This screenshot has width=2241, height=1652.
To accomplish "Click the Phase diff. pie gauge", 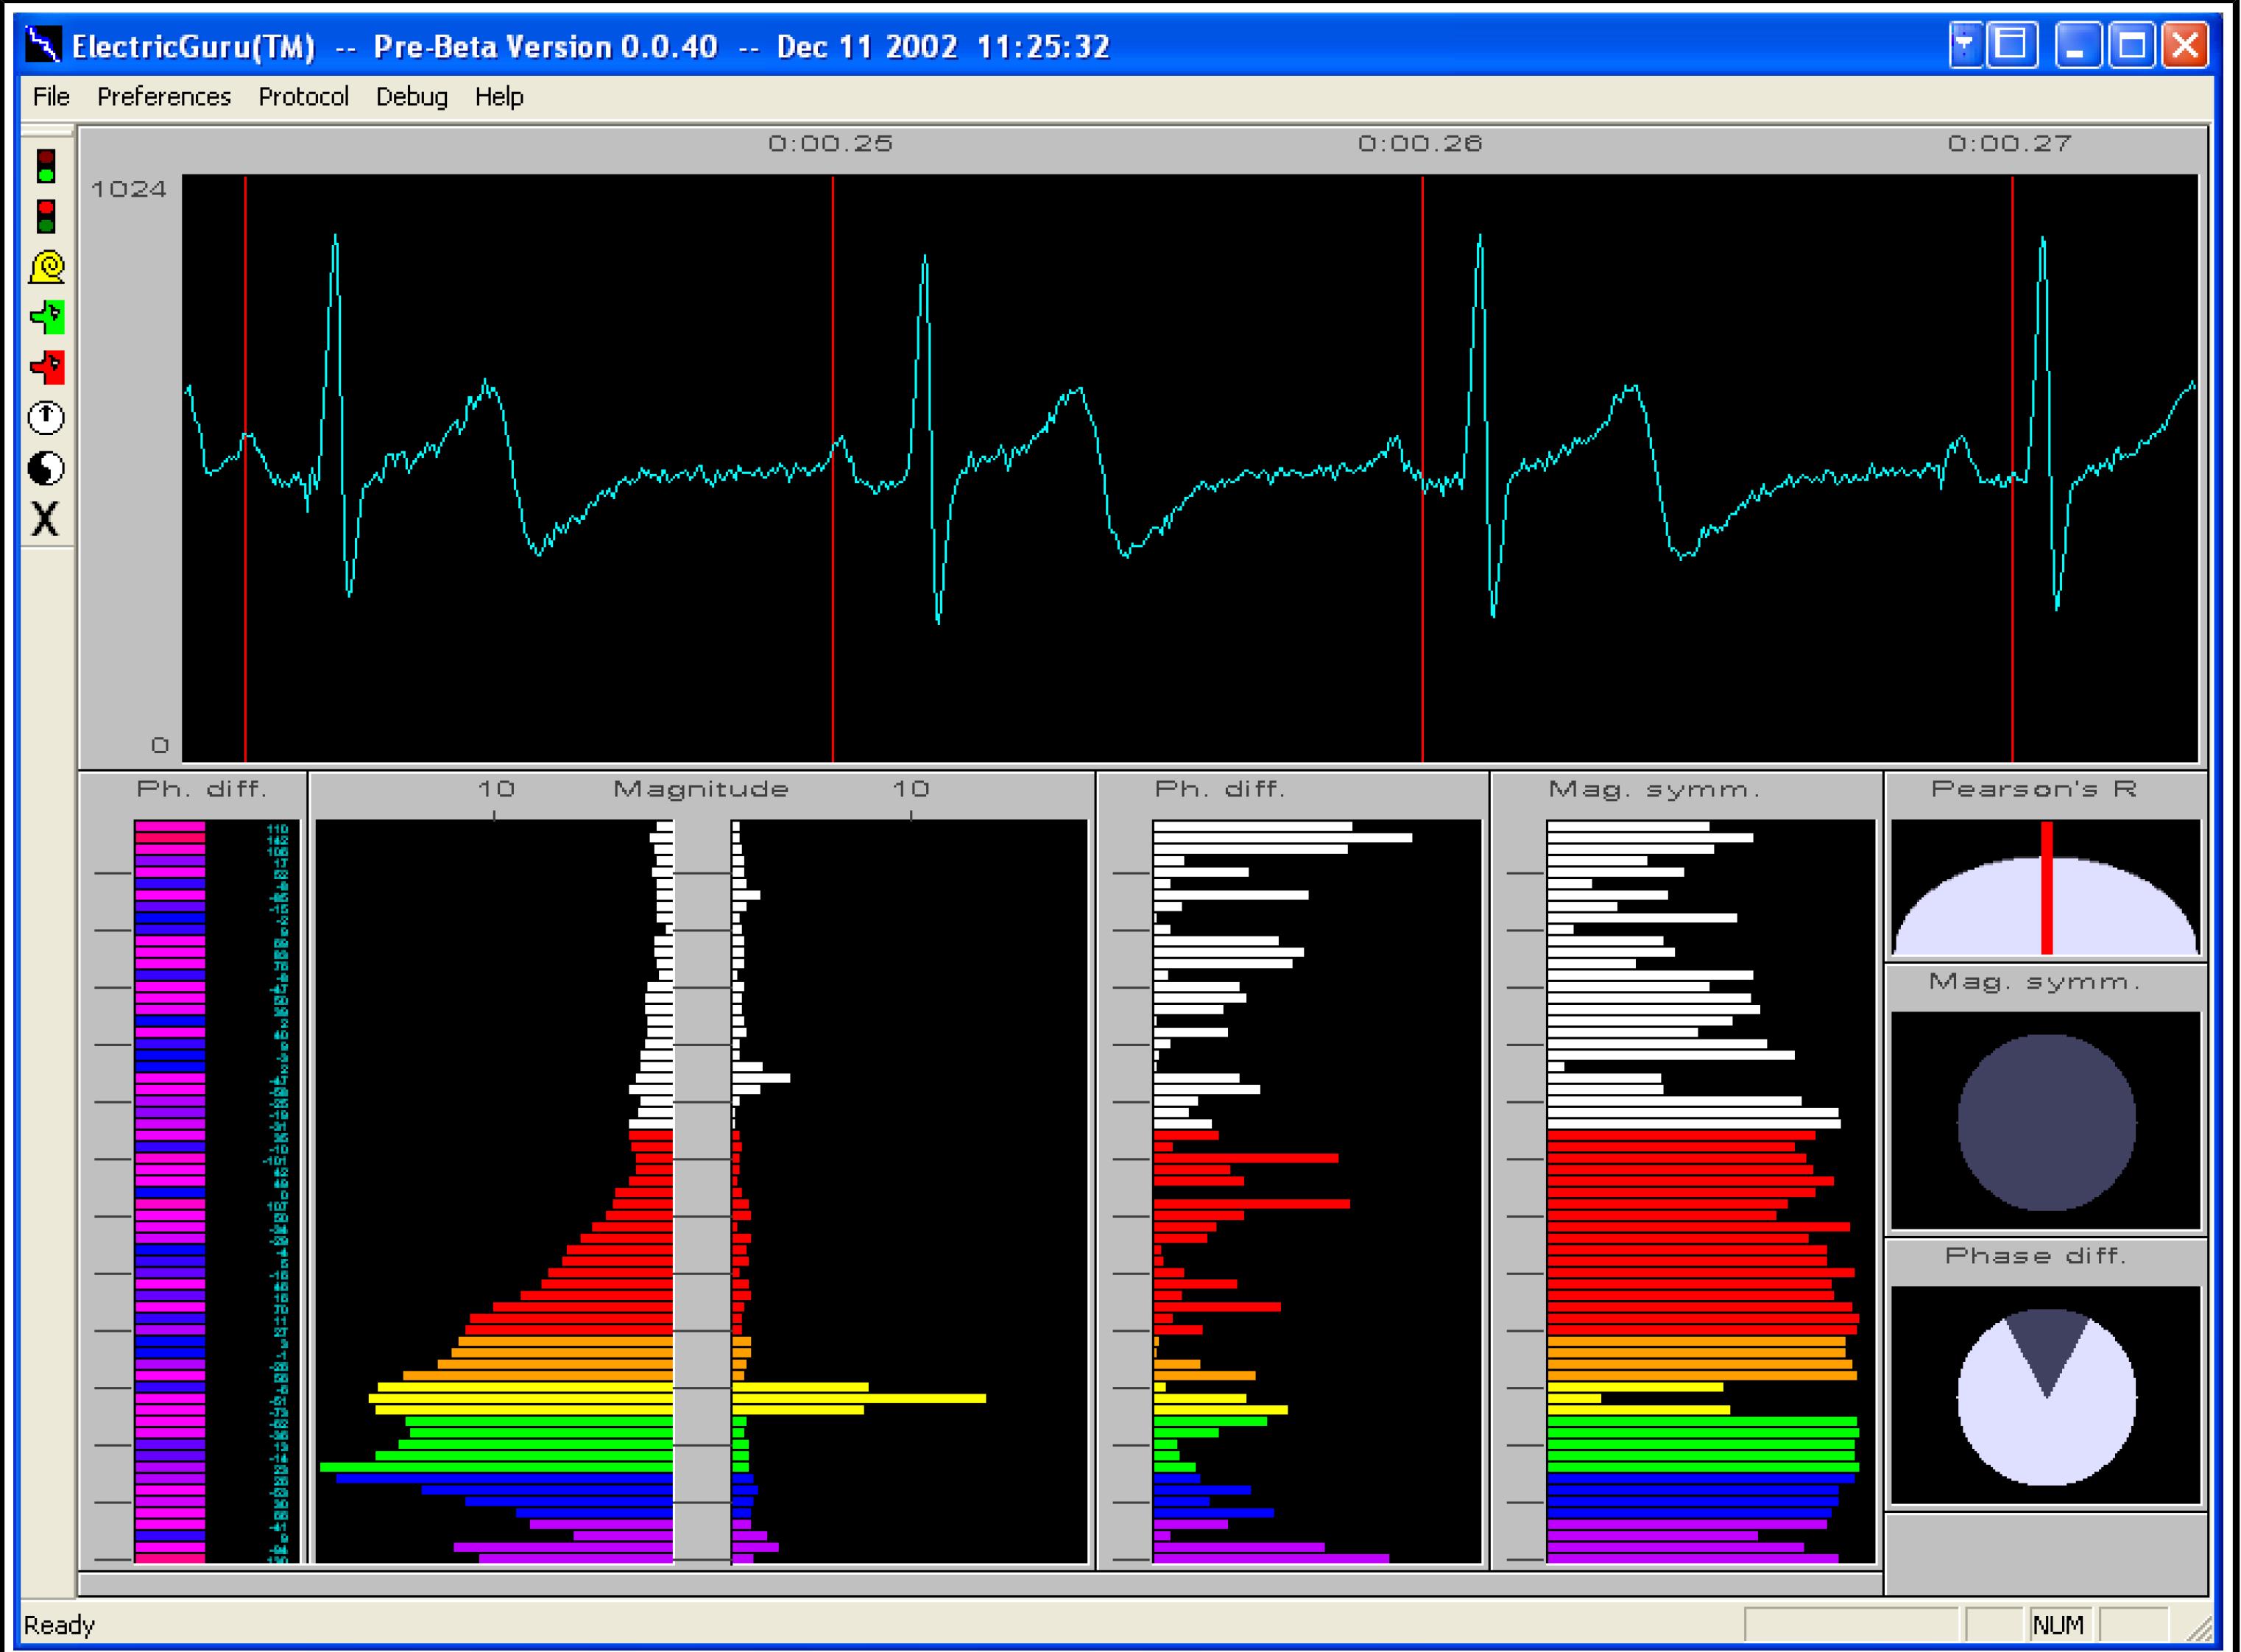I will tap(2046, 1397).
